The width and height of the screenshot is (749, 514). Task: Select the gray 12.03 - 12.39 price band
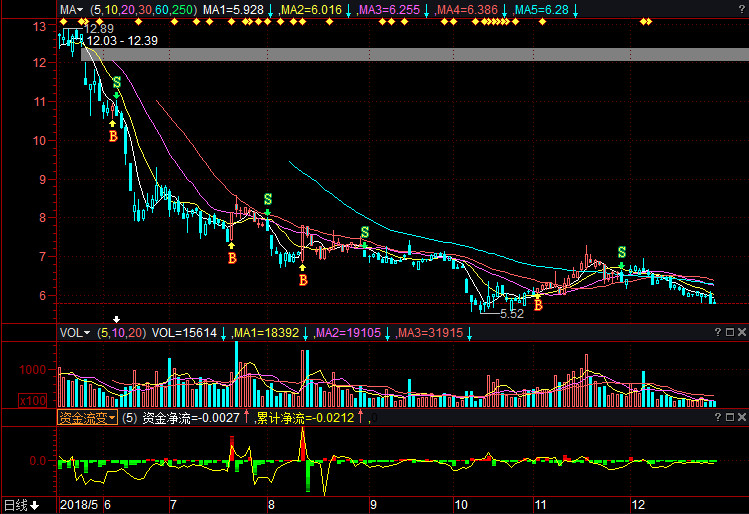pyautogui.click(x=400, y=54)
